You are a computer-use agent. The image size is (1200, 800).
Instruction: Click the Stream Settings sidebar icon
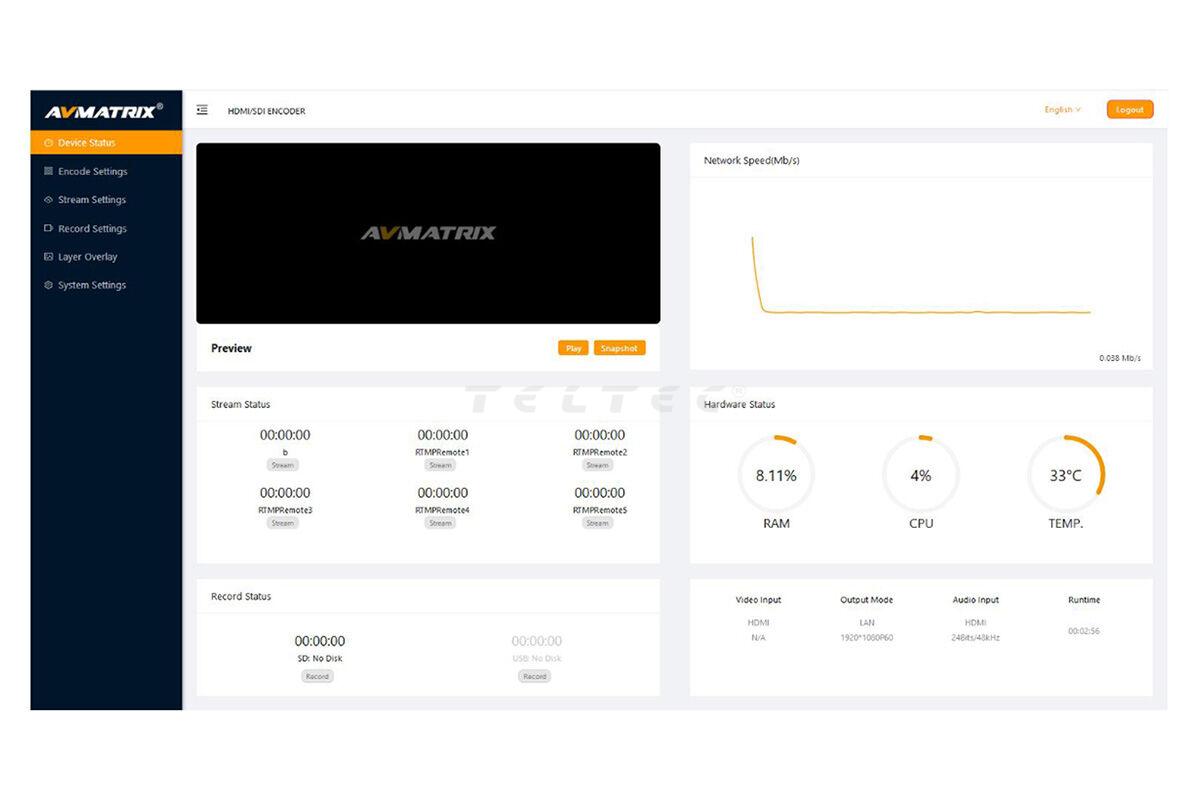pos(48,200)
